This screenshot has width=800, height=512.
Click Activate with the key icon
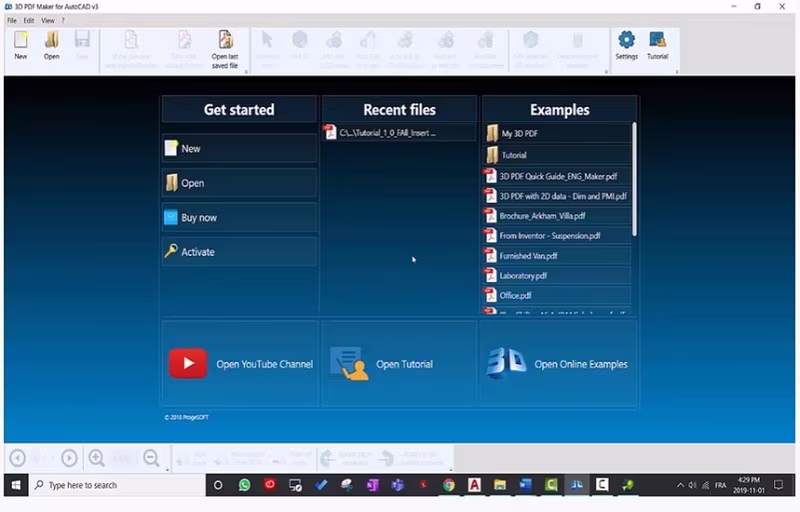click(x=239, y=251)
